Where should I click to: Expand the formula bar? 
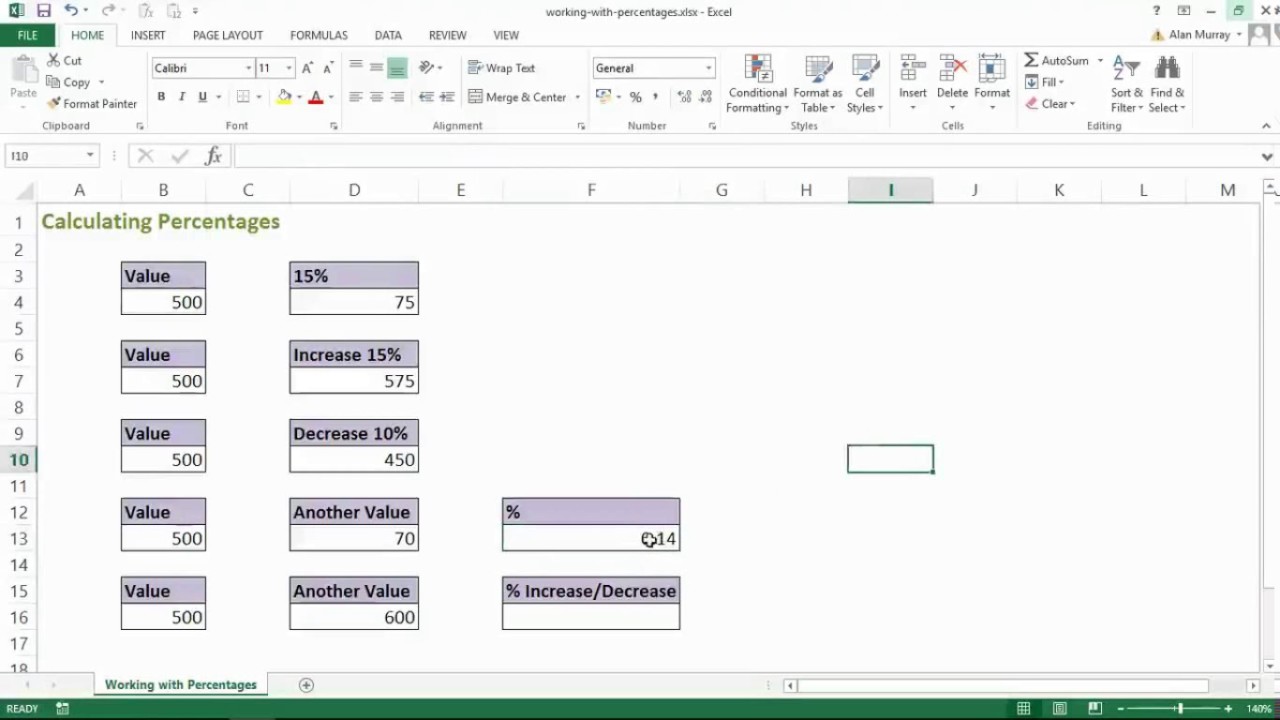(1267, 156)
